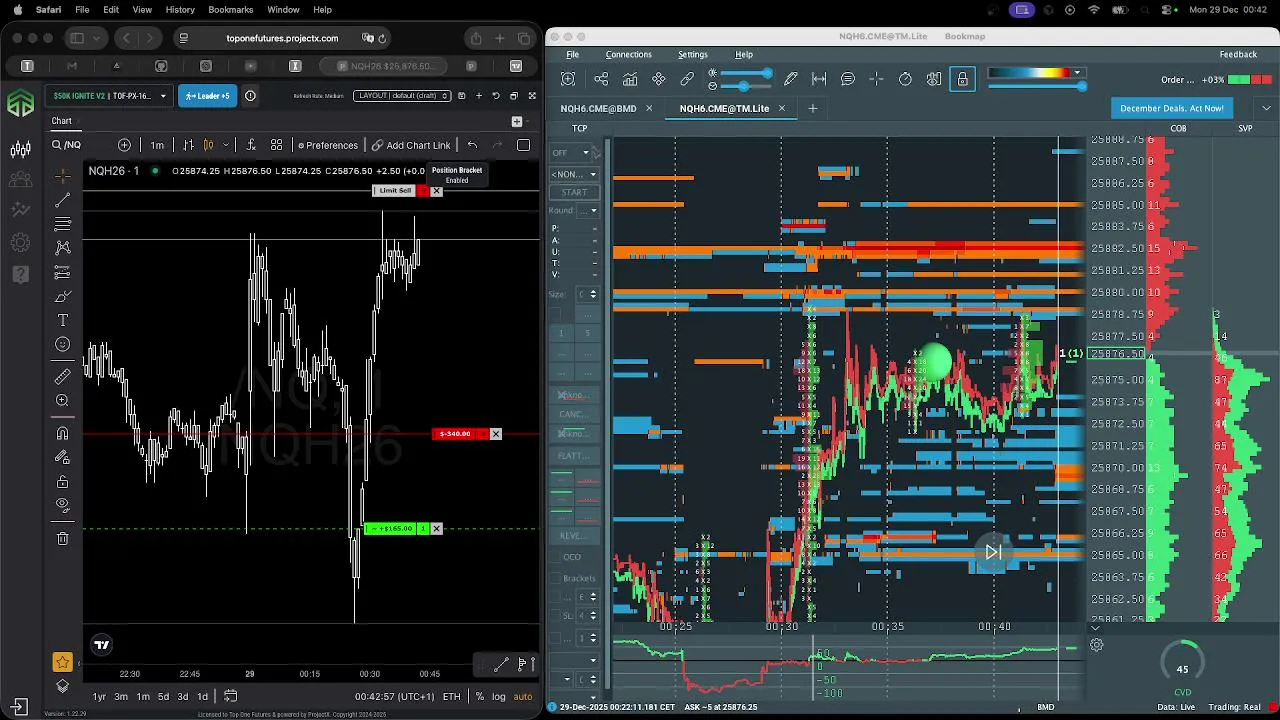Click the December Deals. Act Now! banner
Screen dimensions: 1280x720
pyautogui.click(x=1172, y=108)
